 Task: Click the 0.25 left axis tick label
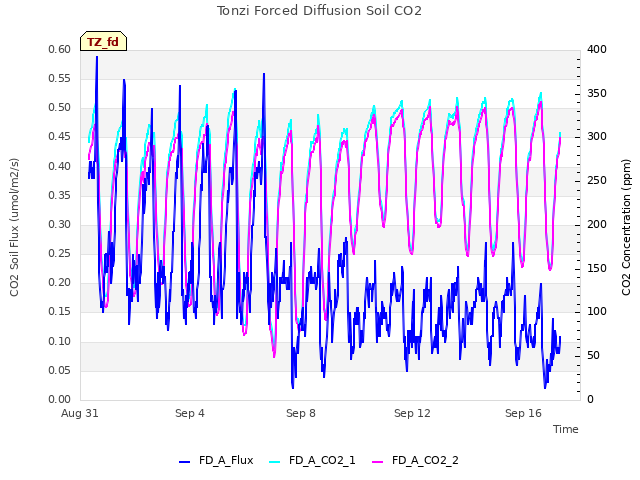60,253
